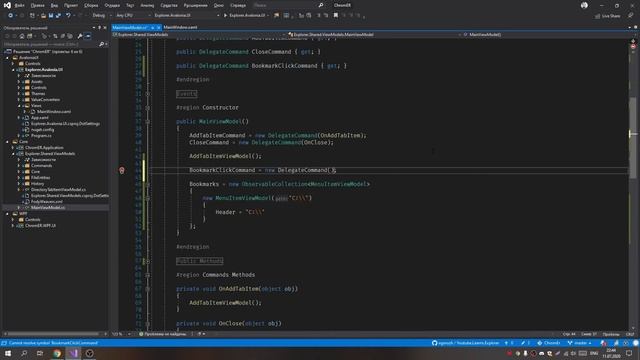Open Task View from the taskbar
The image size is (640, 360).
(40, 353)
